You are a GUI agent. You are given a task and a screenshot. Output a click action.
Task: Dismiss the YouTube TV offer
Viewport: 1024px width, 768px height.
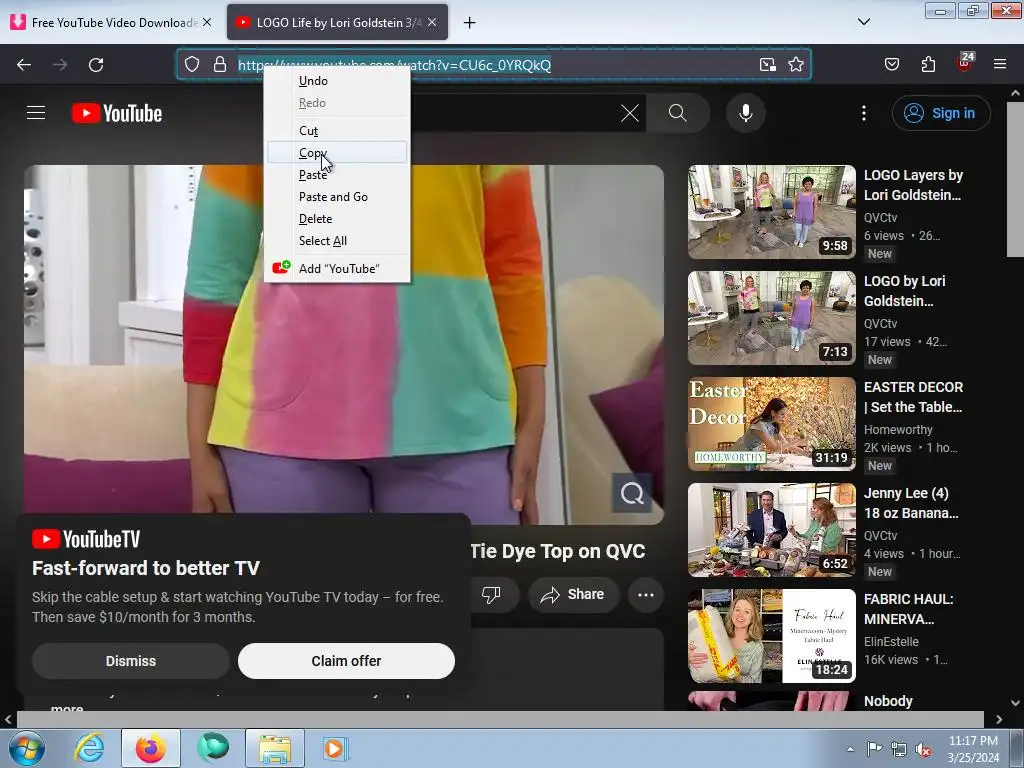(131, 661)
